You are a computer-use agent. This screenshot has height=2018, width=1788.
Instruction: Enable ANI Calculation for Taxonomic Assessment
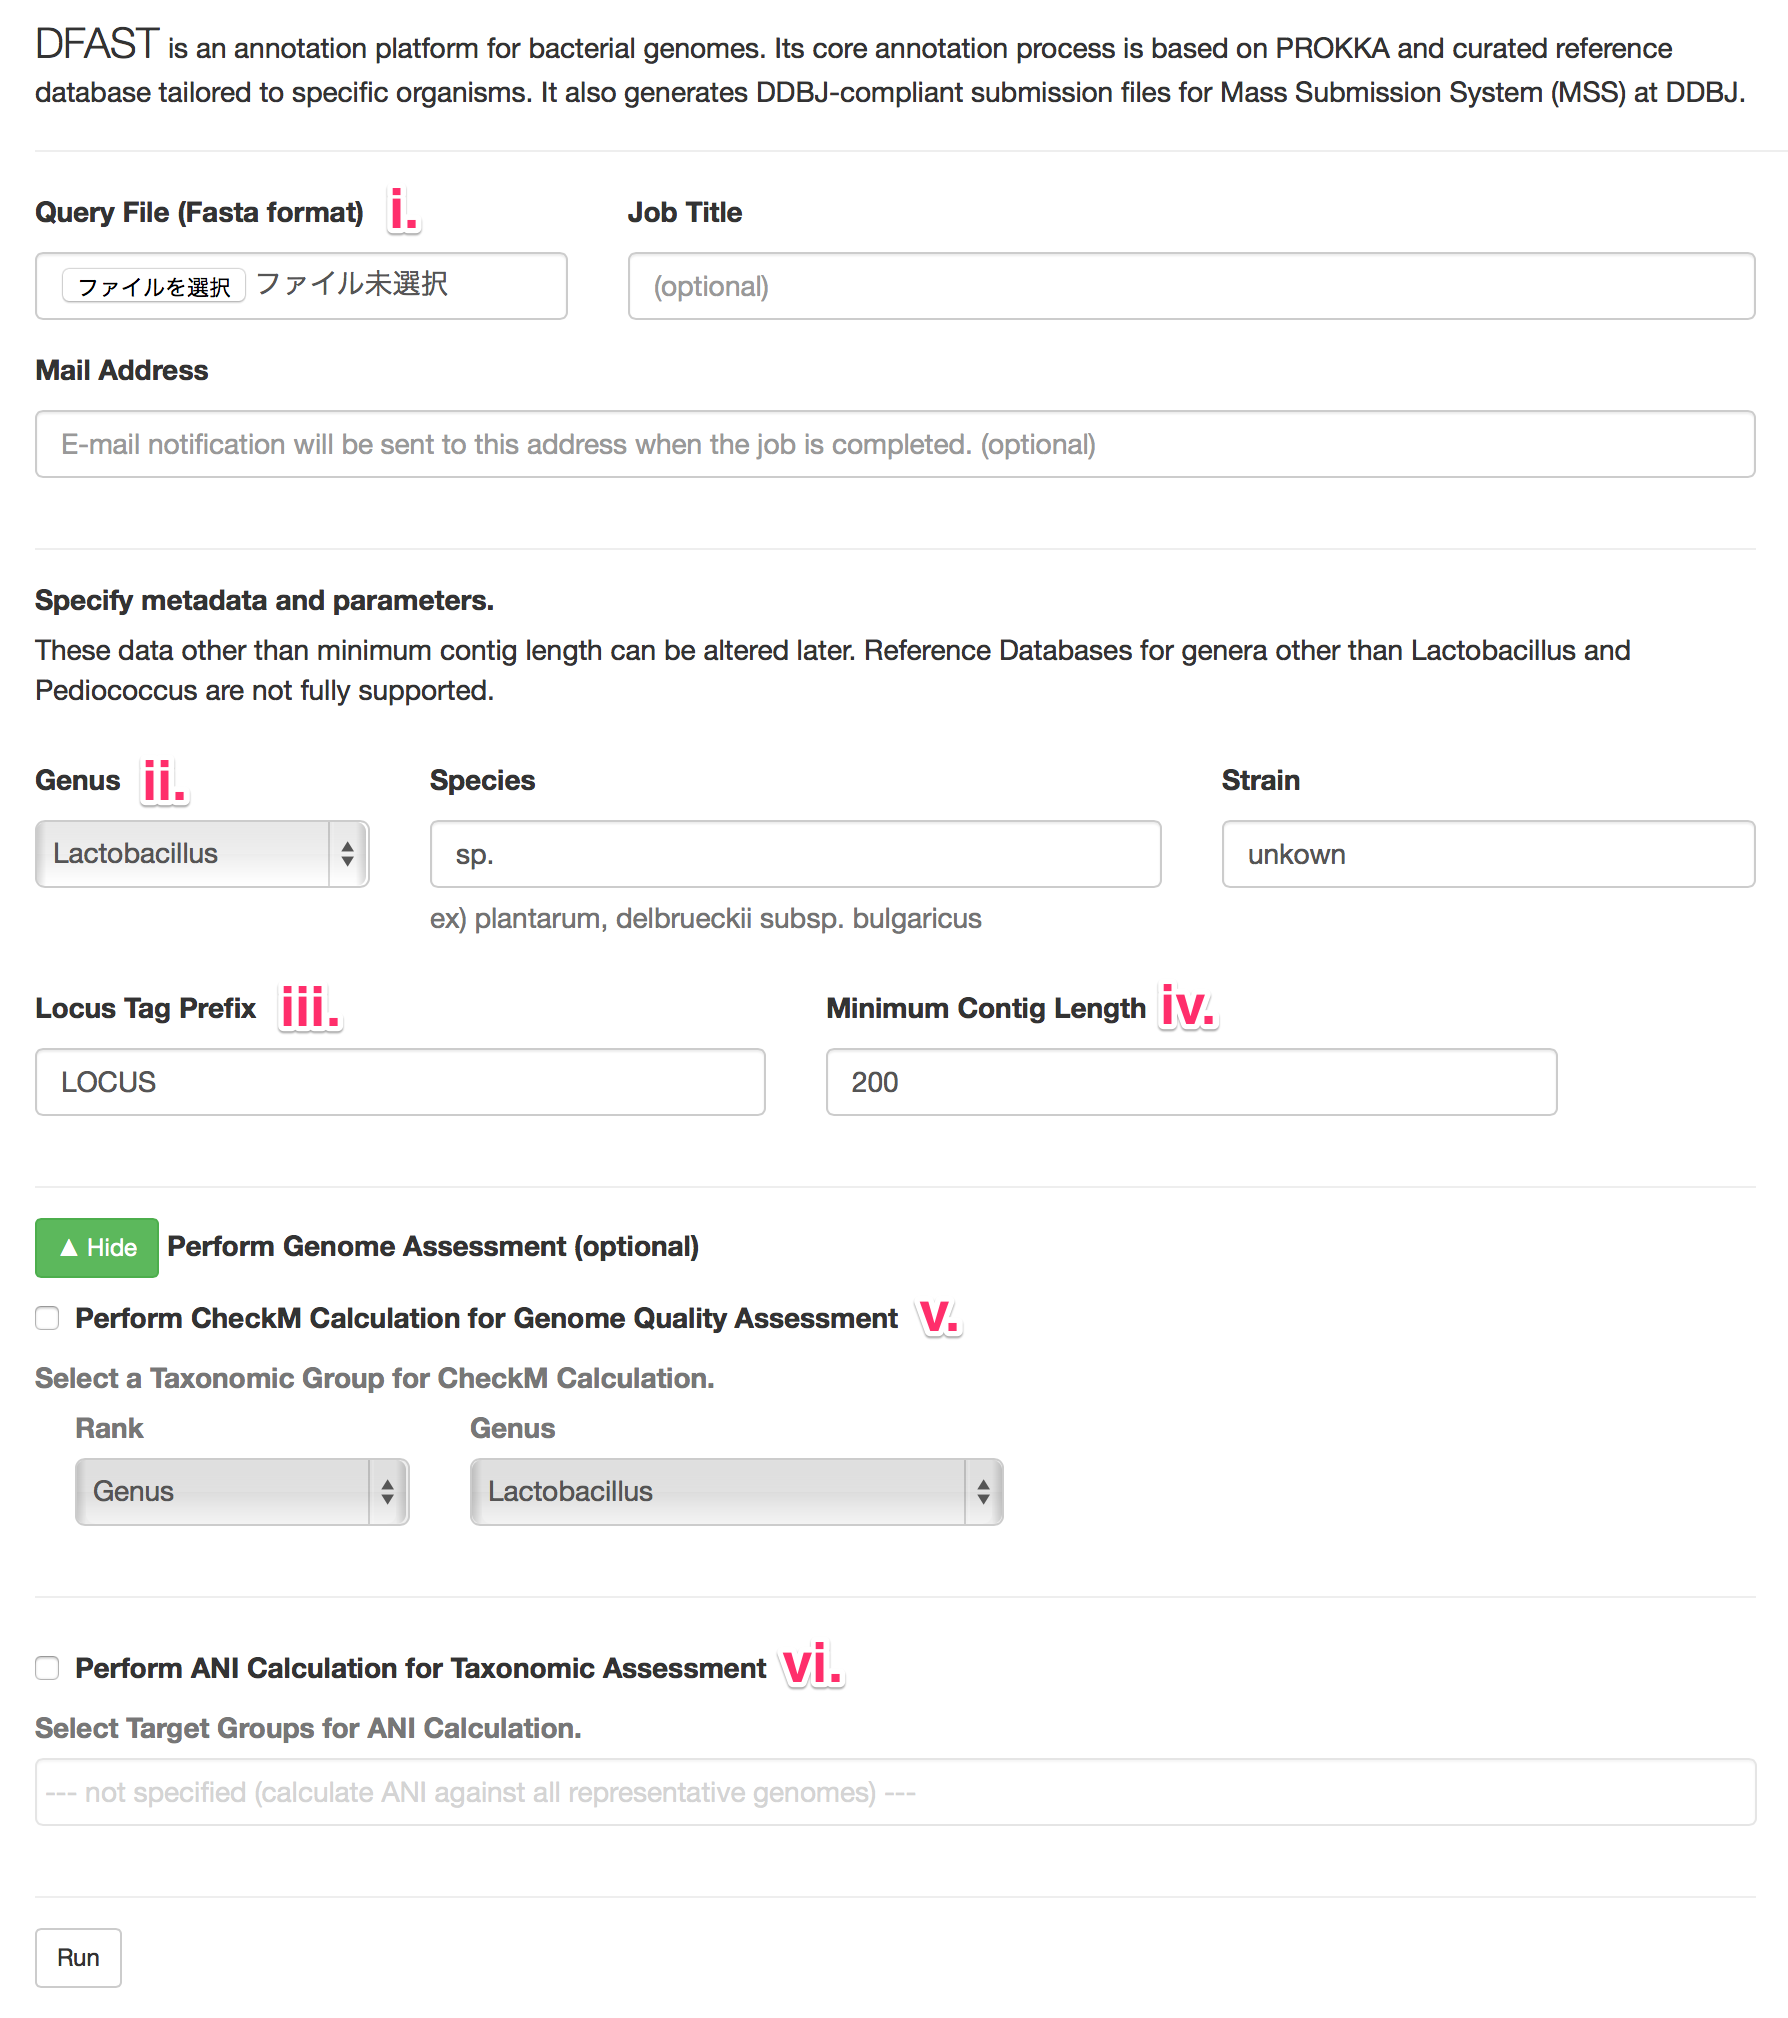coord(47,1668)
